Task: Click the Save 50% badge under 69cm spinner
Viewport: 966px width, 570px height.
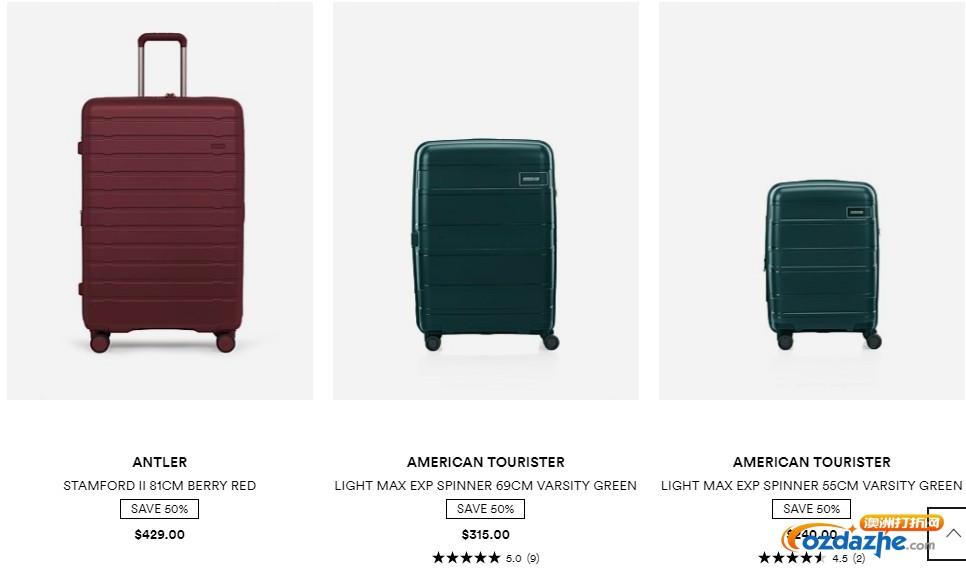Action: [485, 509]
